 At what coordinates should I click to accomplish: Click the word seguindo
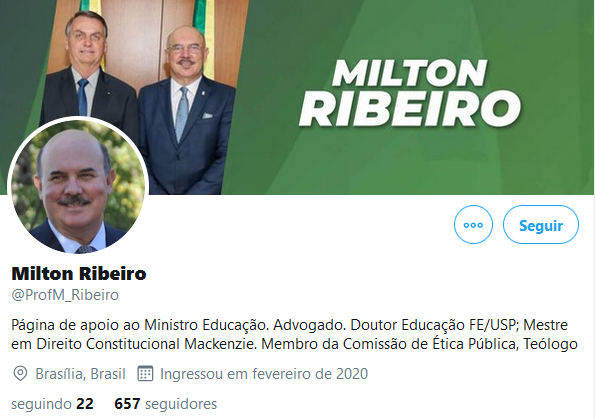(41, 405)
